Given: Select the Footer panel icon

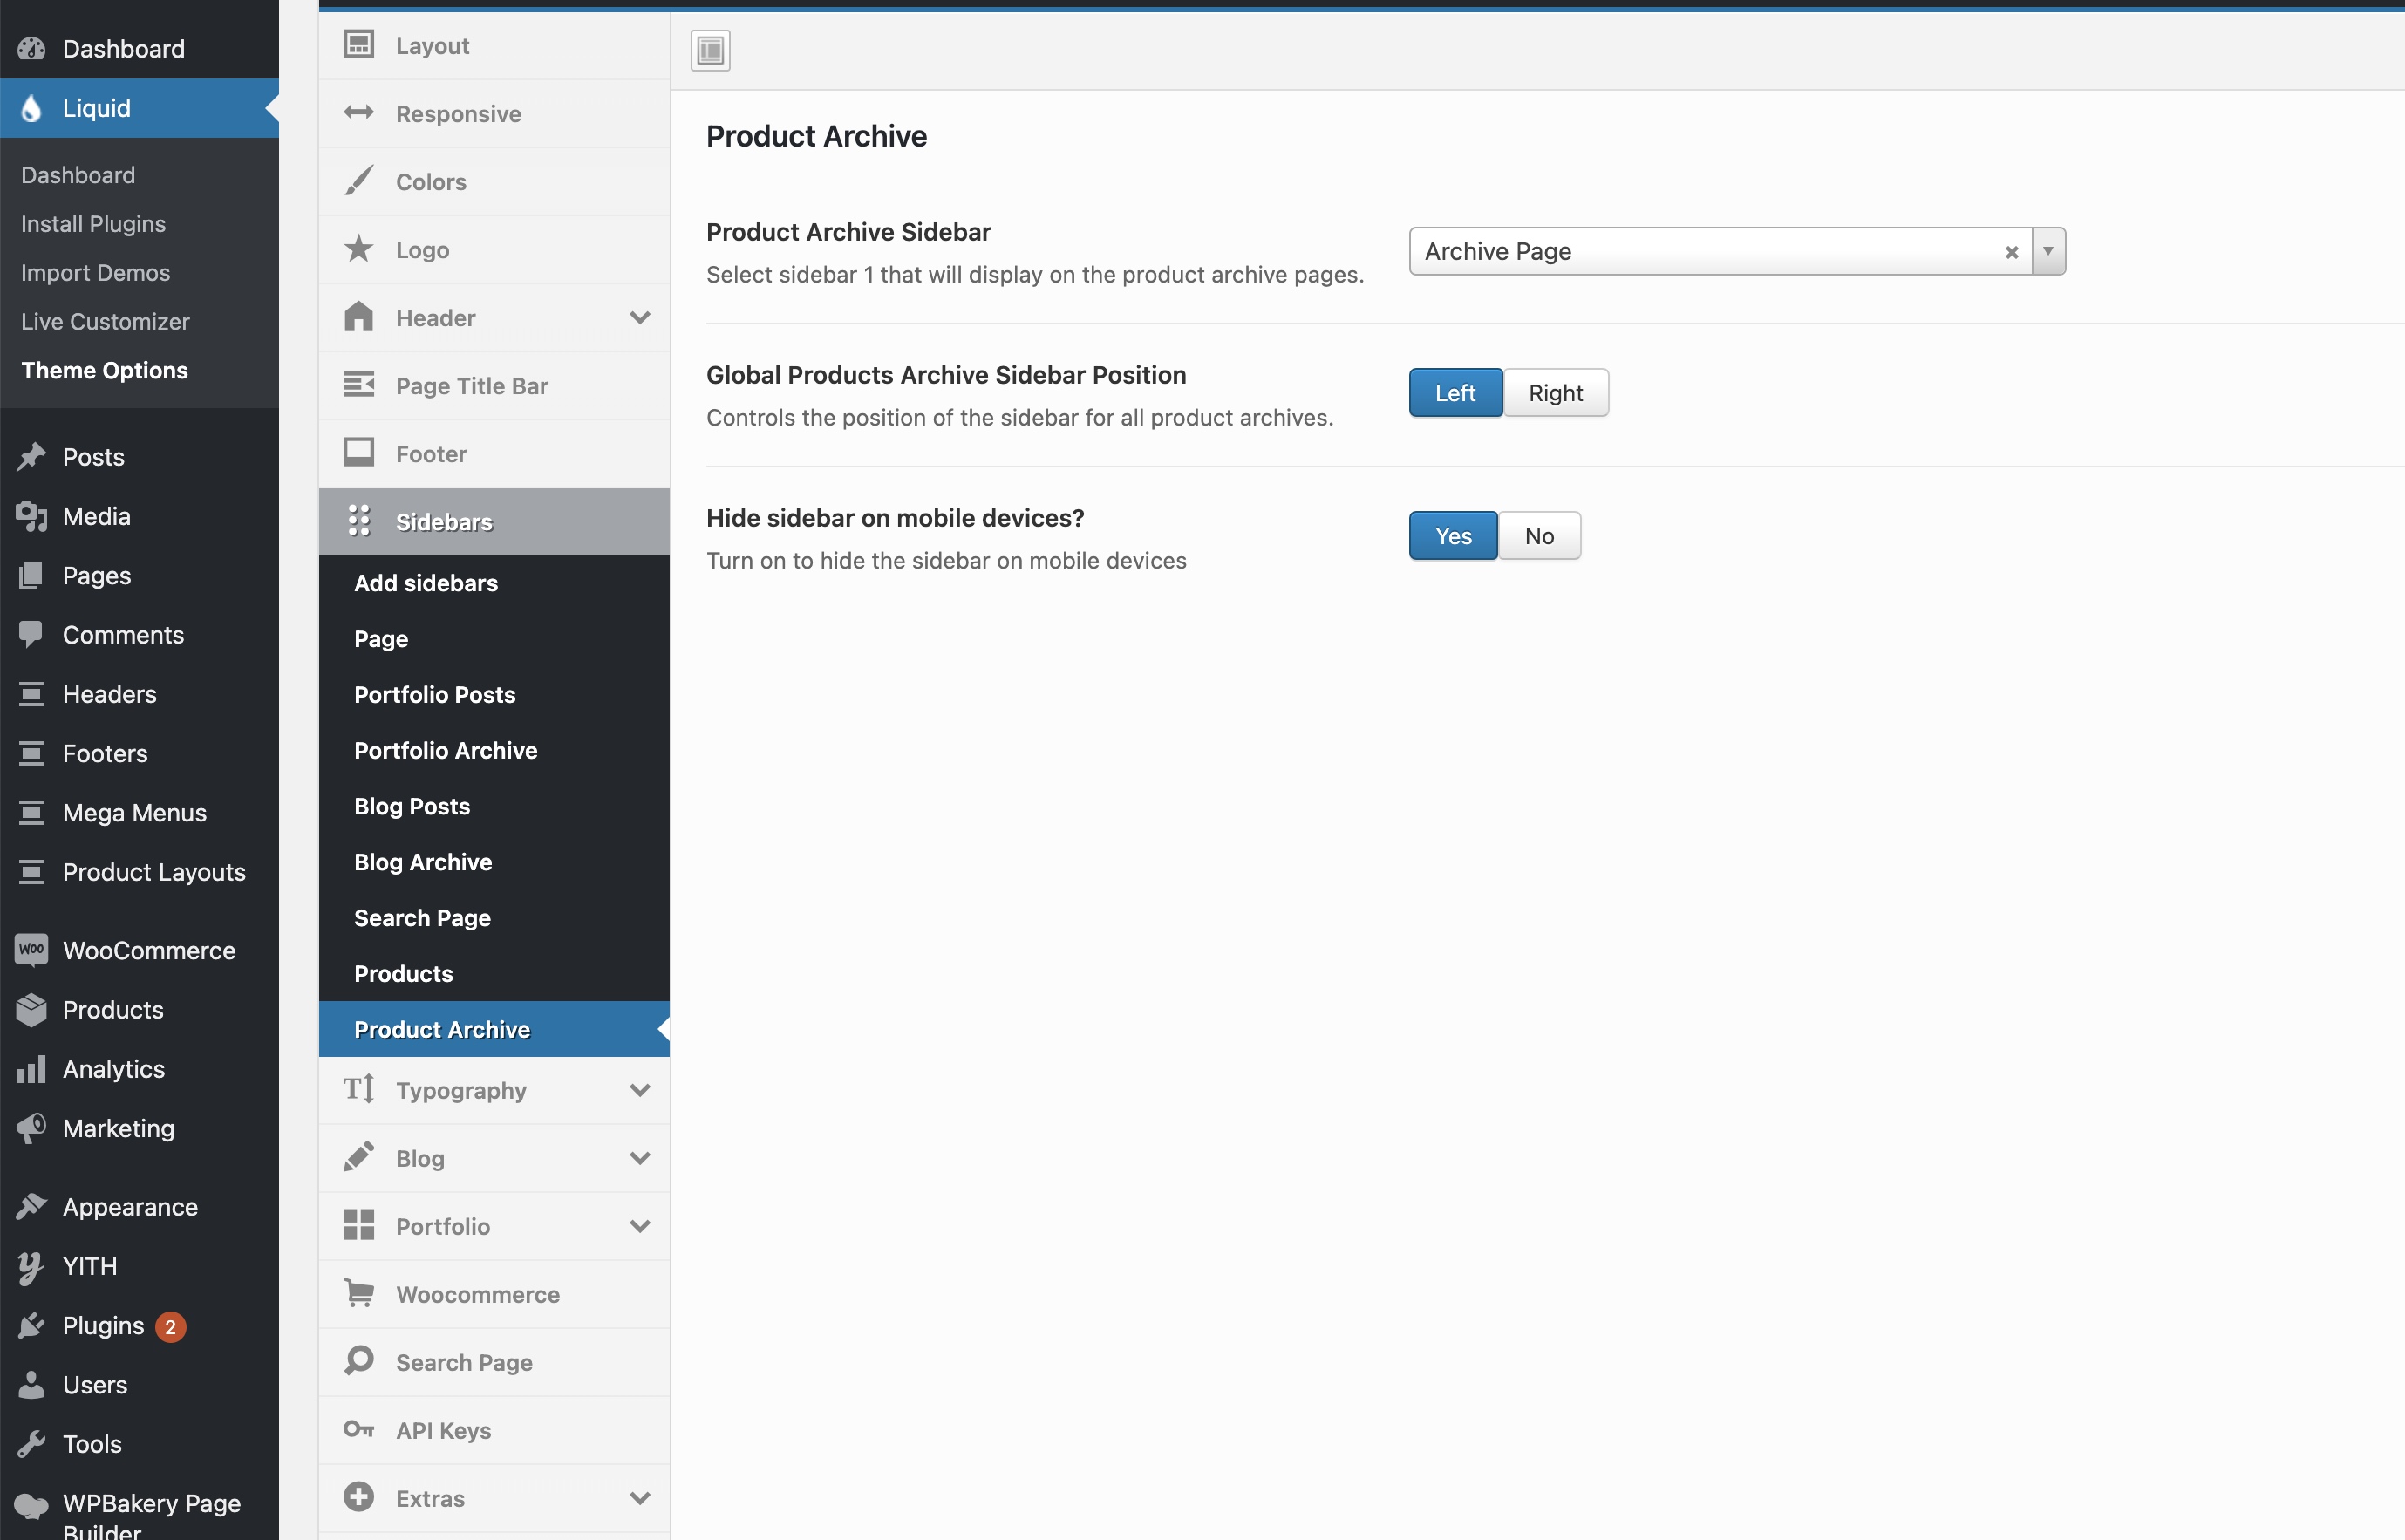Looking at the screenshot, I should coord(360,452).
